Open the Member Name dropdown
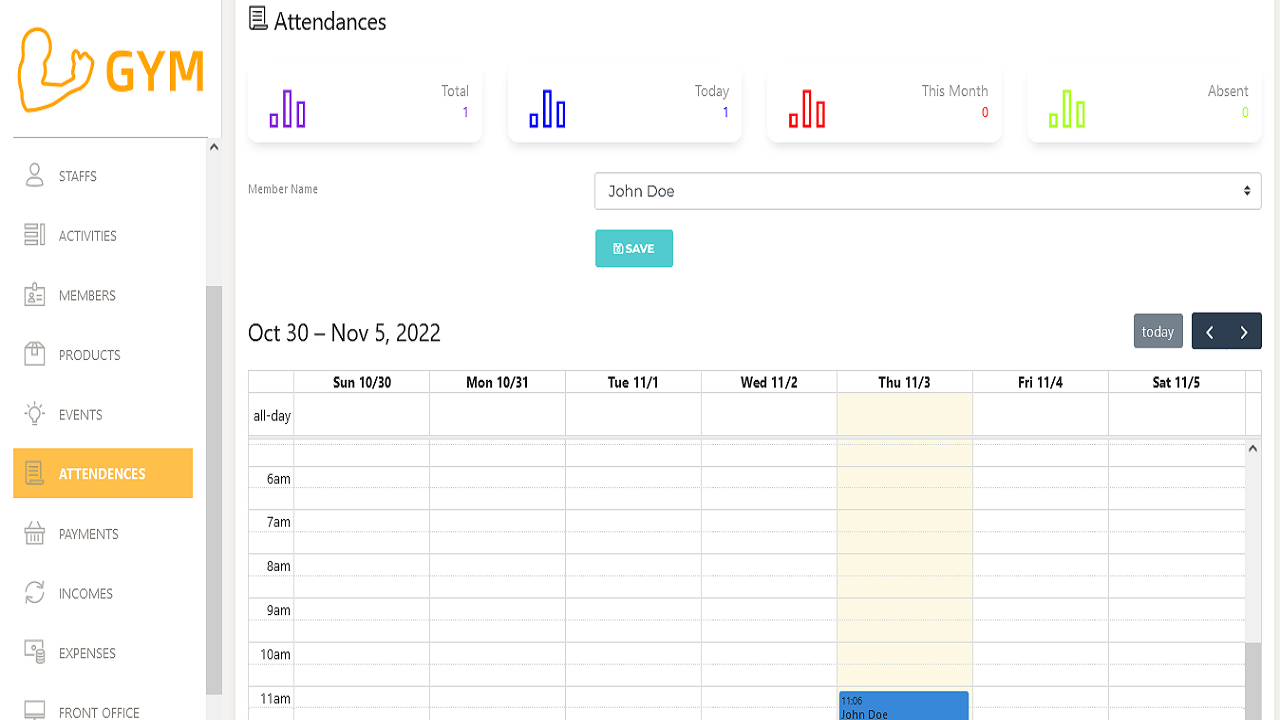 [926, 190]
